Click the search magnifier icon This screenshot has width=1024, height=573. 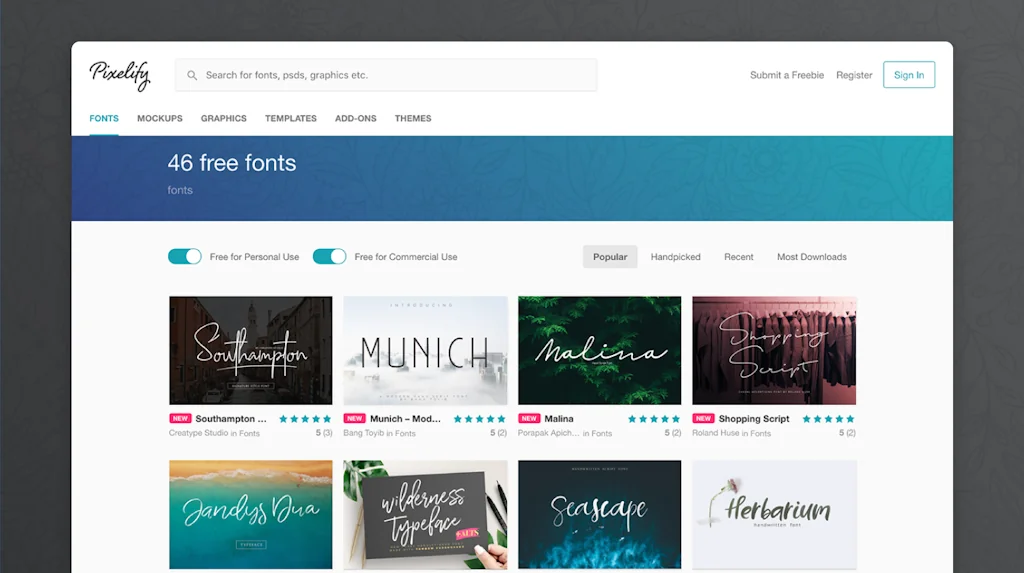(x=192, y=75)
